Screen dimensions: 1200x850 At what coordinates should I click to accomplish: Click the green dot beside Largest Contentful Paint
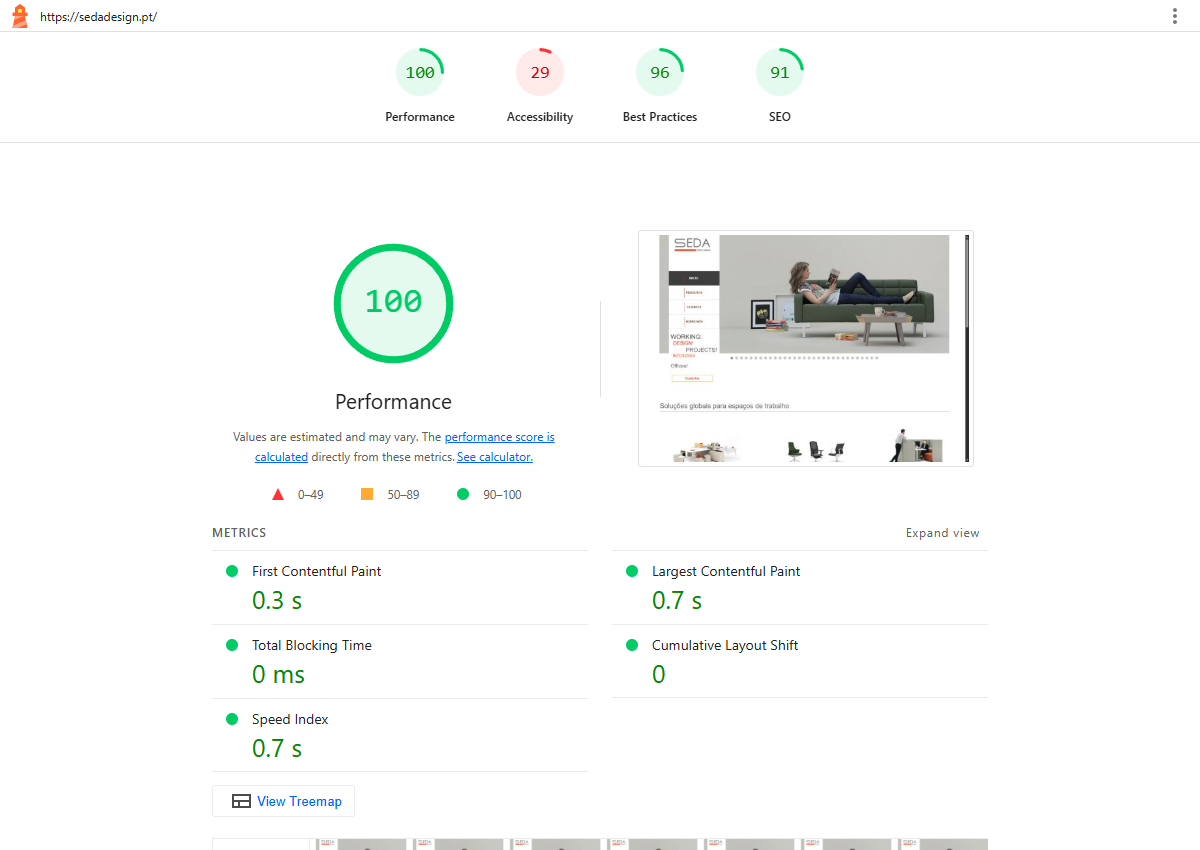(x=632, y=571)
